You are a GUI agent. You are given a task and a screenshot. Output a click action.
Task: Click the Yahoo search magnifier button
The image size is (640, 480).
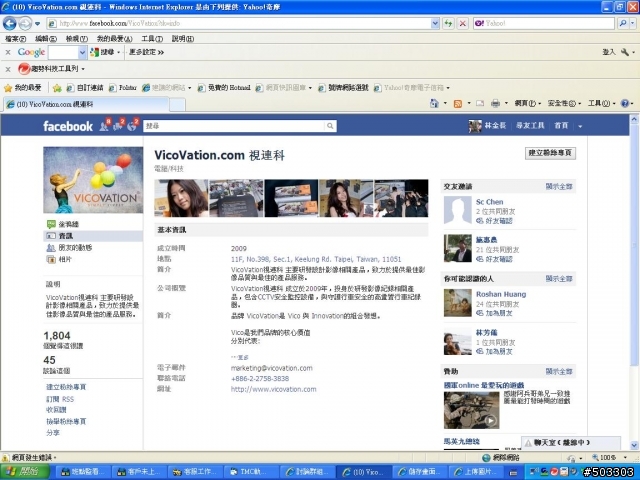[x=623, y=23]
